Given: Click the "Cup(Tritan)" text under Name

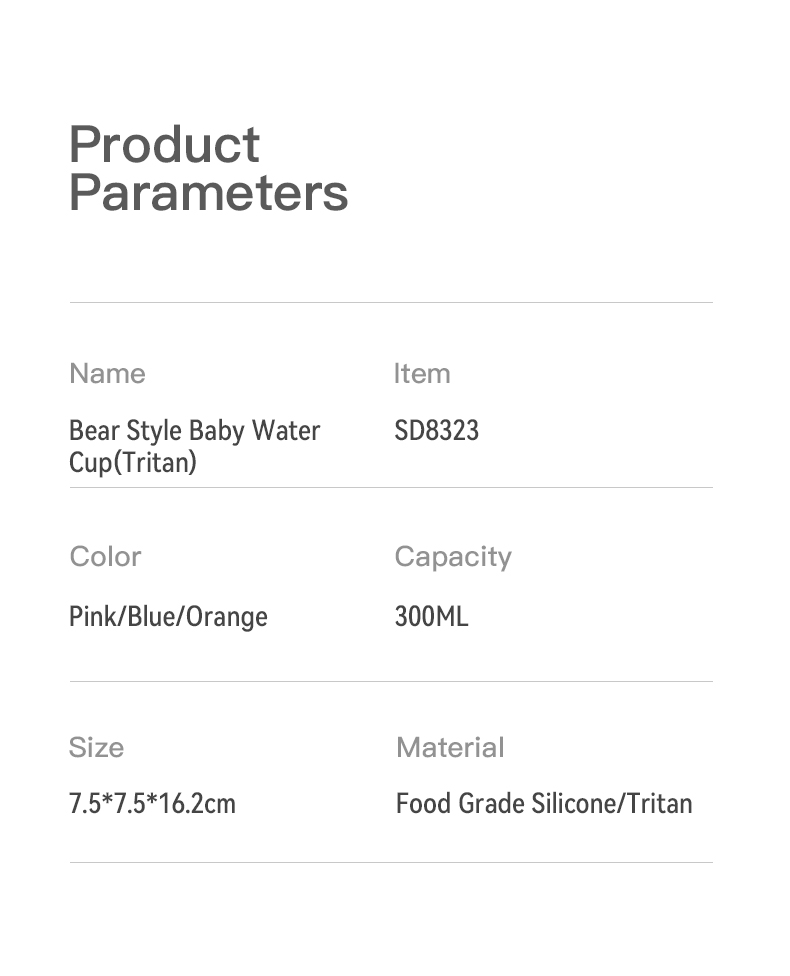Looking at the screenshot, I should (x=132, y=463).
